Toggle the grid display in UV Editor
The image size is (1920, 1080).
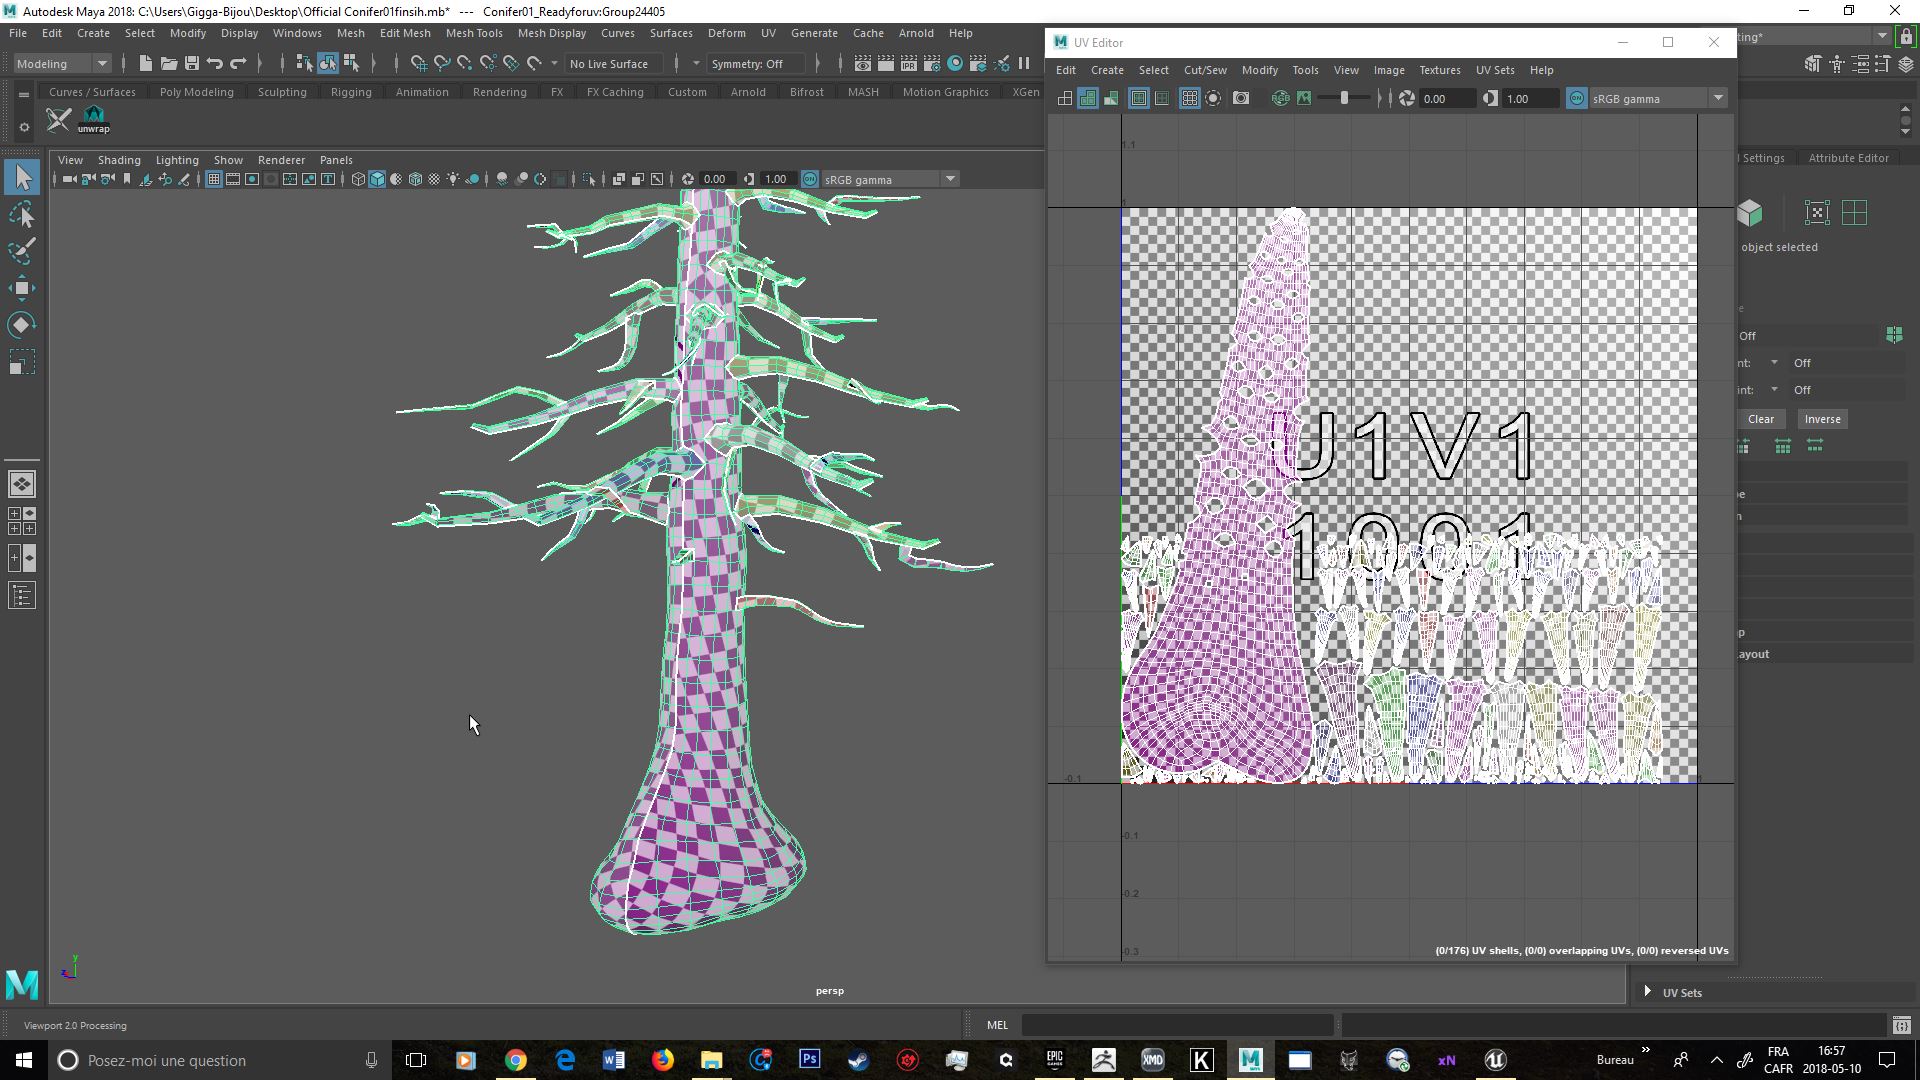click(x=1189, y=98)
